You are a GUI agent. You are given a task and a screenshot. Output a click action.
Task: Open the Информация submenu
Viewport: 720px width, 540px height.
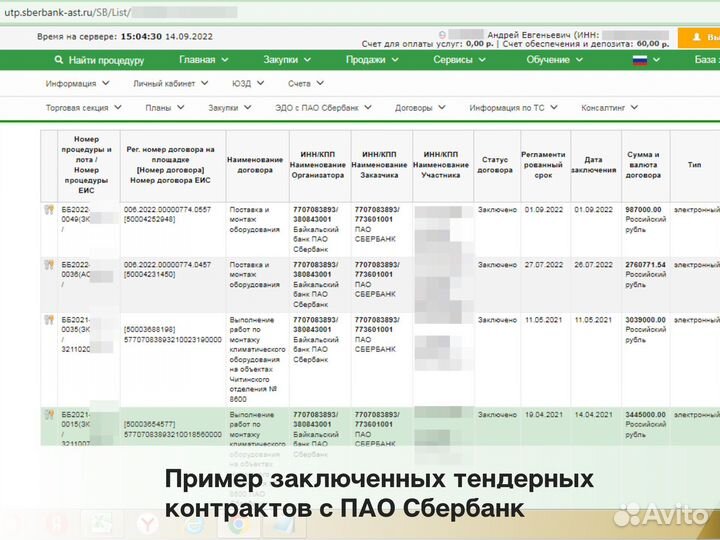(77, 84)
